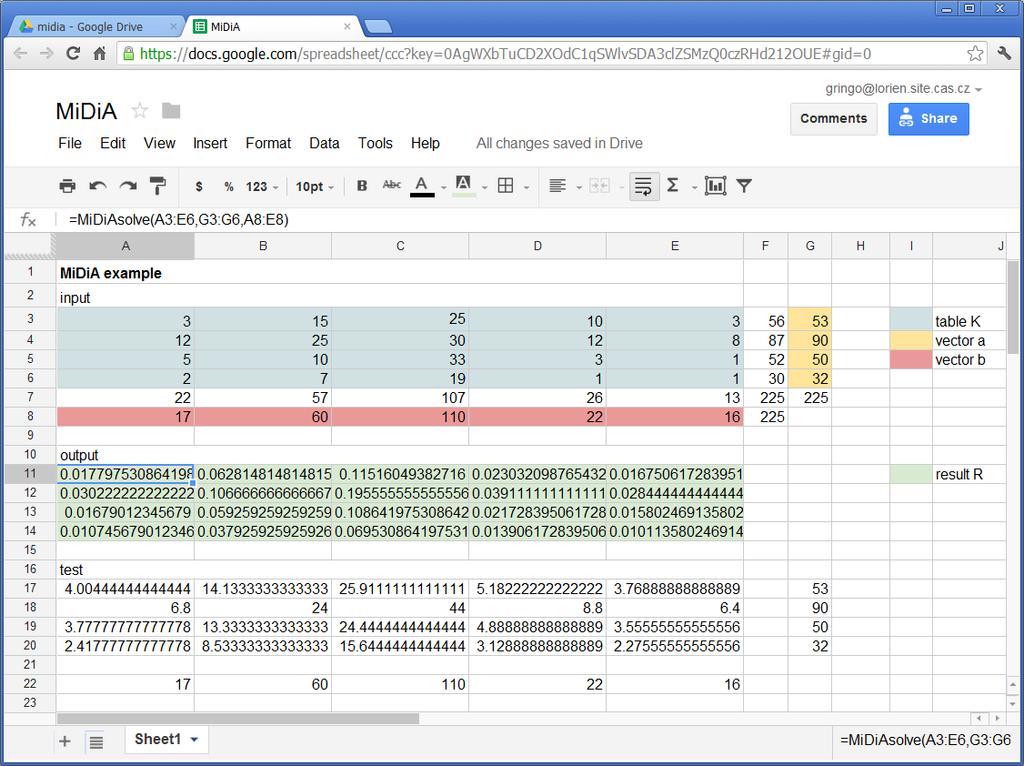Toggle strikethrough formatting
Screen dimensions: 1024x766
(x=391, y=185)
